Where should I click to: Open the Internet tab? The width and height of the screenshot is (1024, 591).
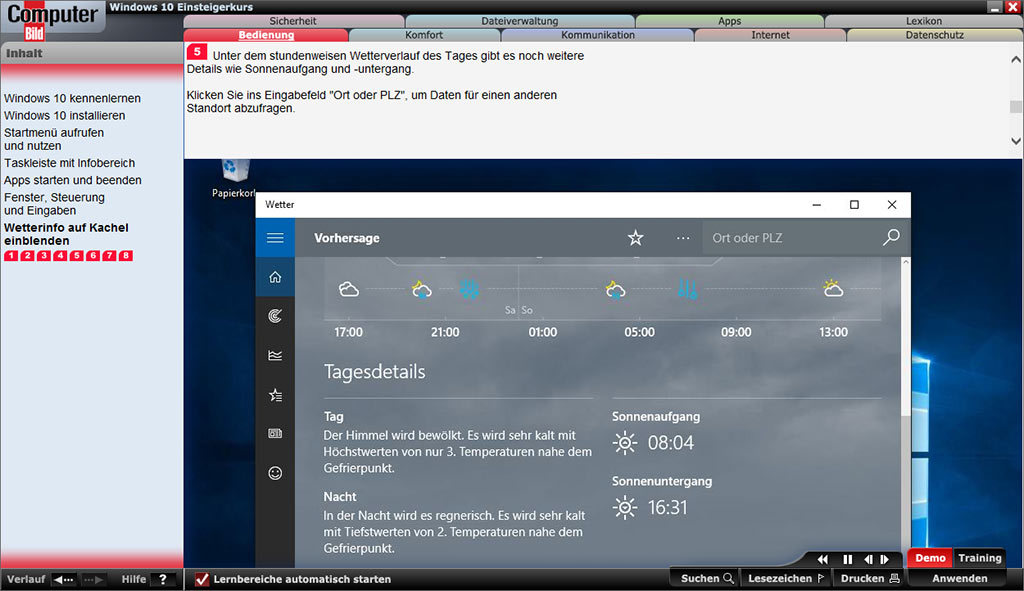(x=770, y=35)
